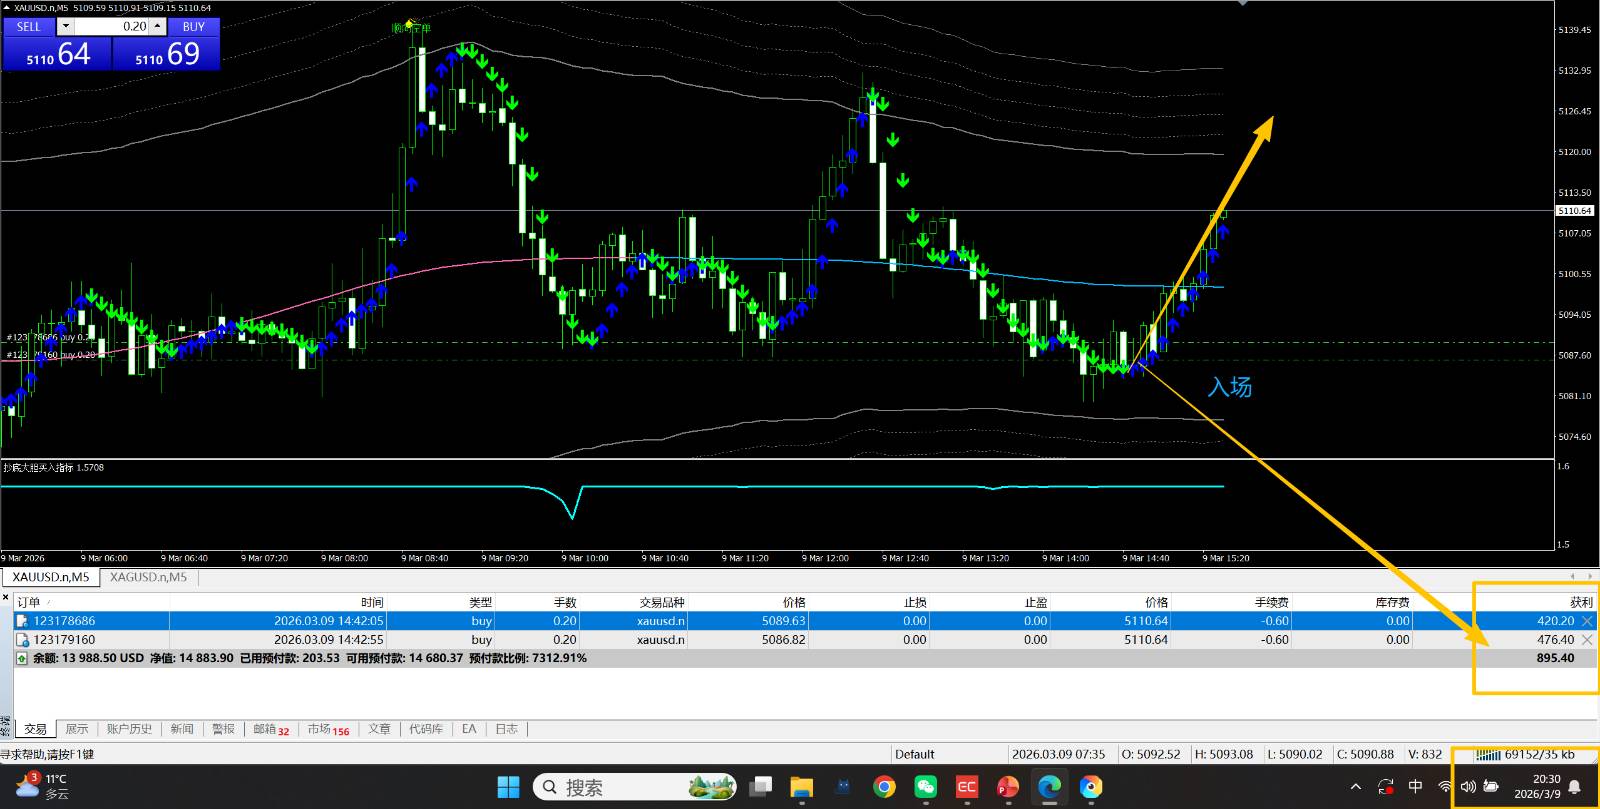Close order 123179160 using its X icon
The image size is (1600, 809).
(1587, 640)
